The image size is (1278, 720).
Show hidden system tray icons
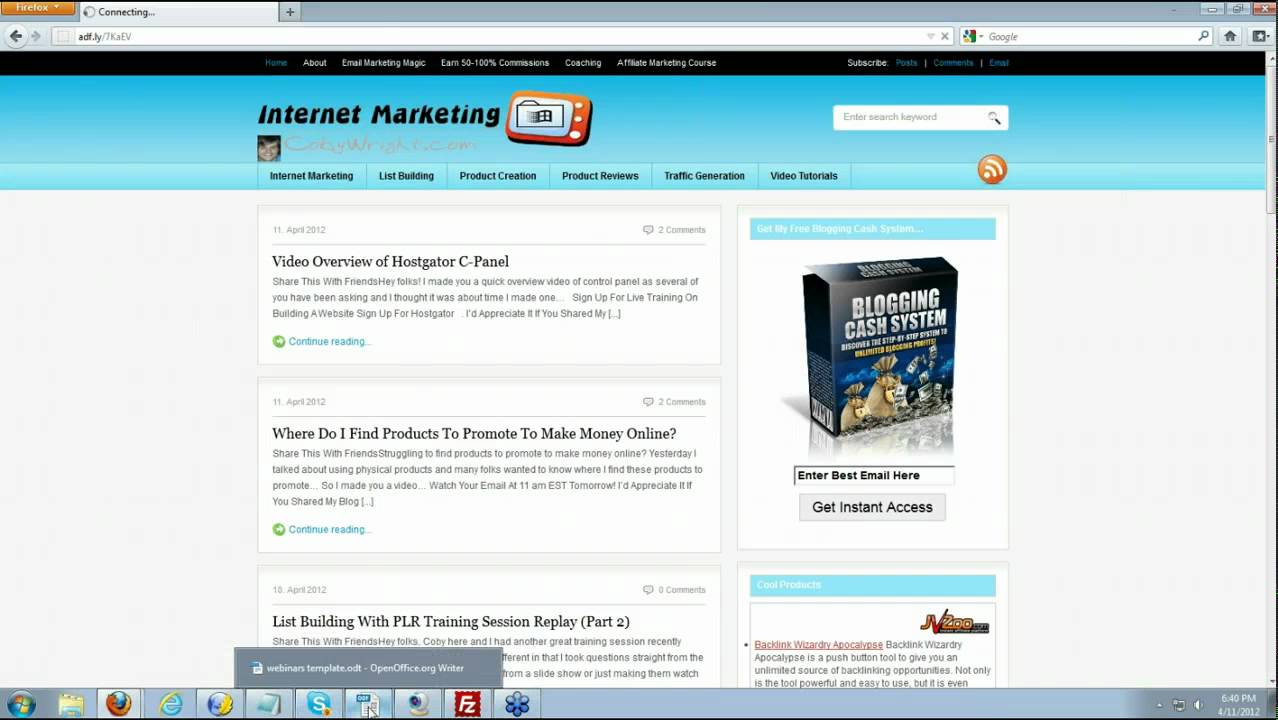coord(1160,705)
